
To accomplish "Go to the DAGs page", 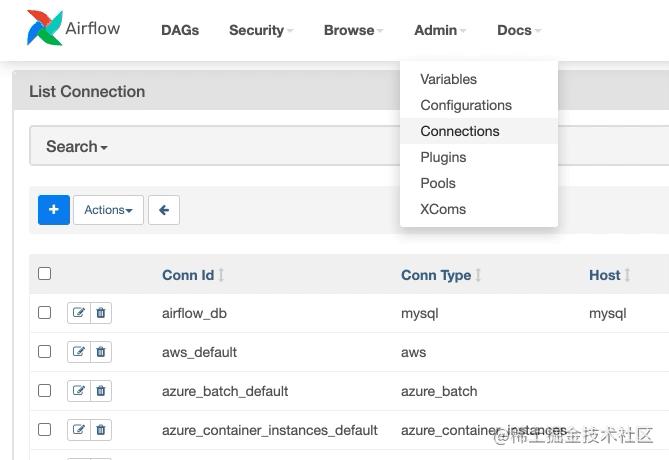I will (x=180, y=30).
